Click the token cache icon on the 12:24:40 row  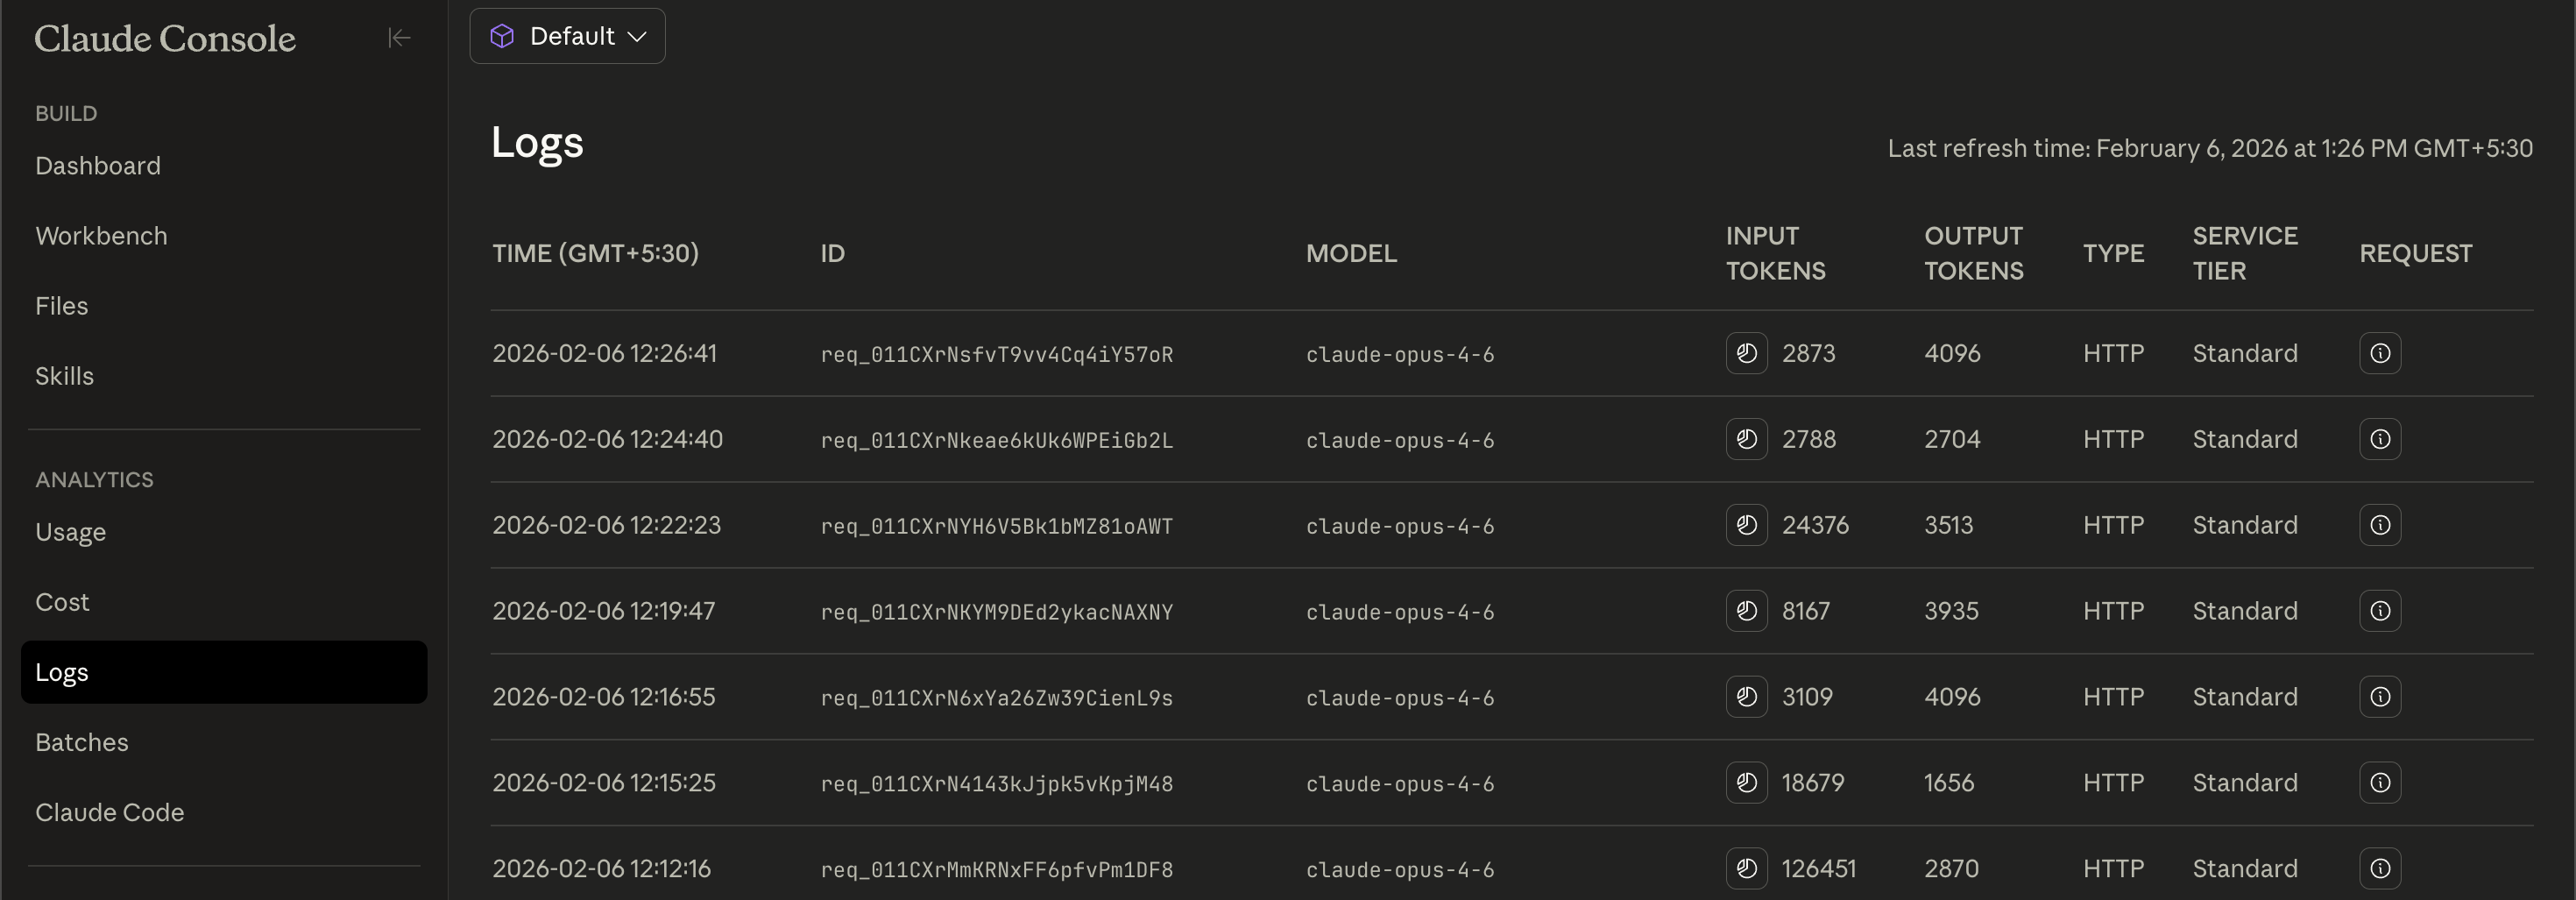(1746, 439)
